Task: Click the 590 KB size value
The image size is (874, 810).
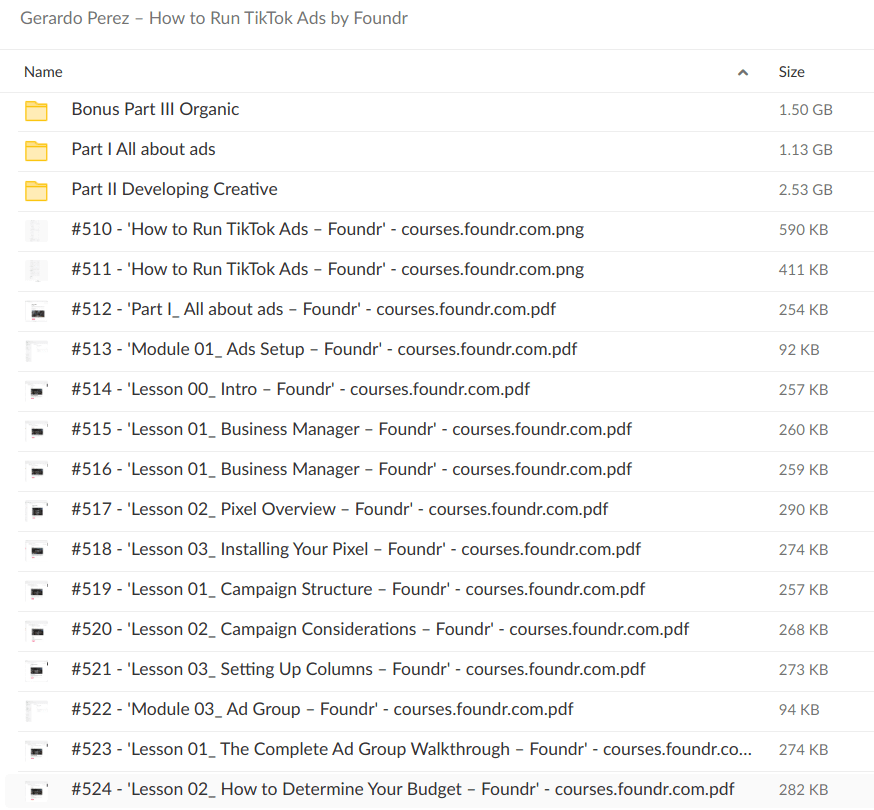Action: coord(803,230)
